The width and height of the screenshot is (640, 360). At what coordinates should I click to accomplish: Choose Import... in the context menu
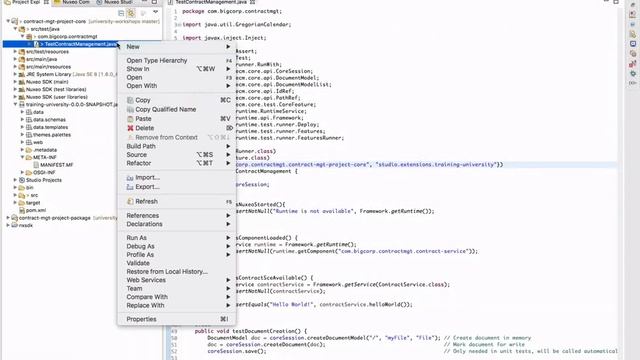[x=177, y=178]
